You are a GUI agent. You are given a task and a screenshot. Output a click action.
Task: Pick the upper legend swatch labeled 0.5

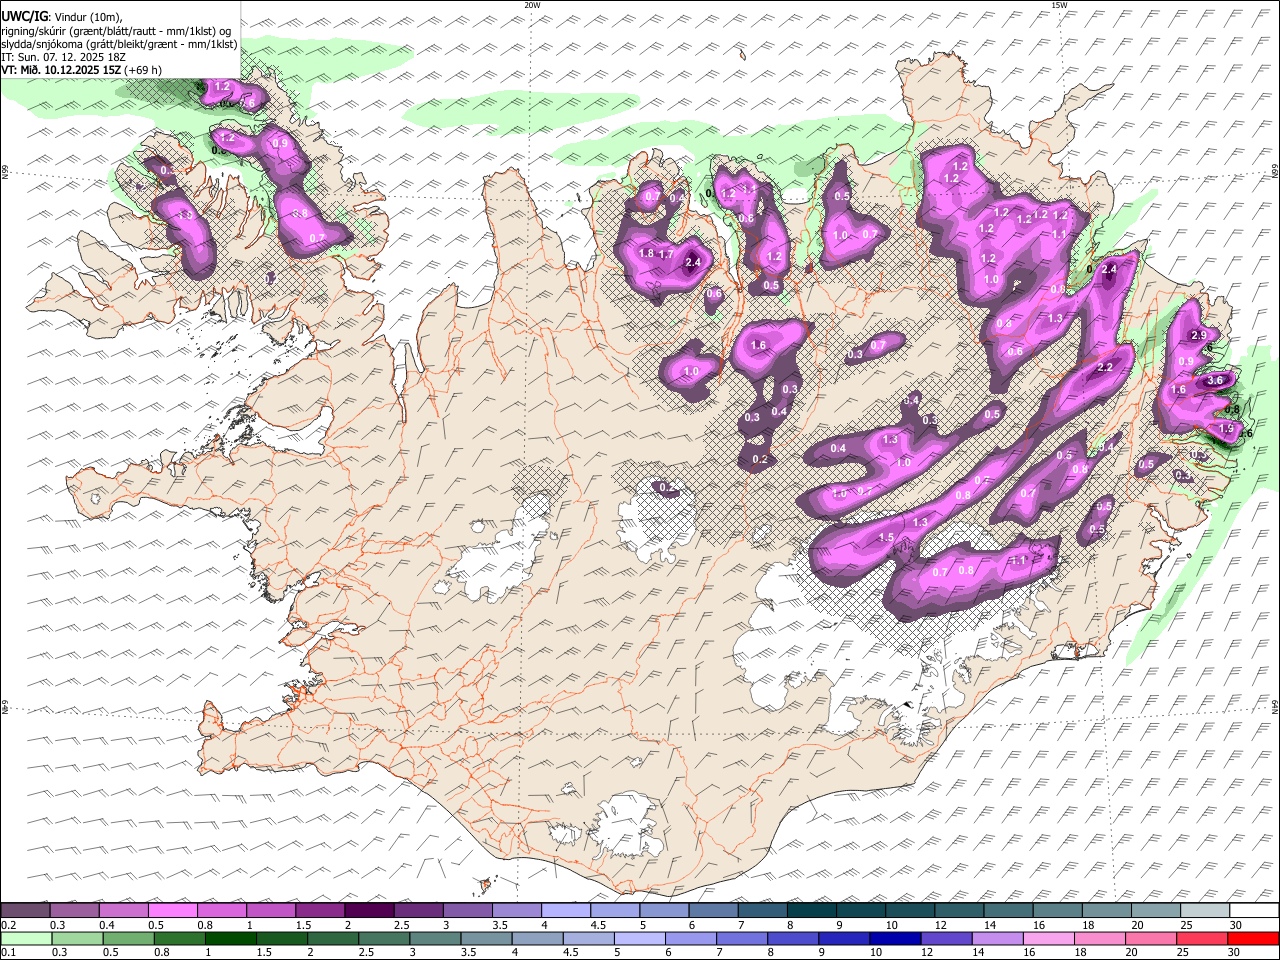coord(172,910)
